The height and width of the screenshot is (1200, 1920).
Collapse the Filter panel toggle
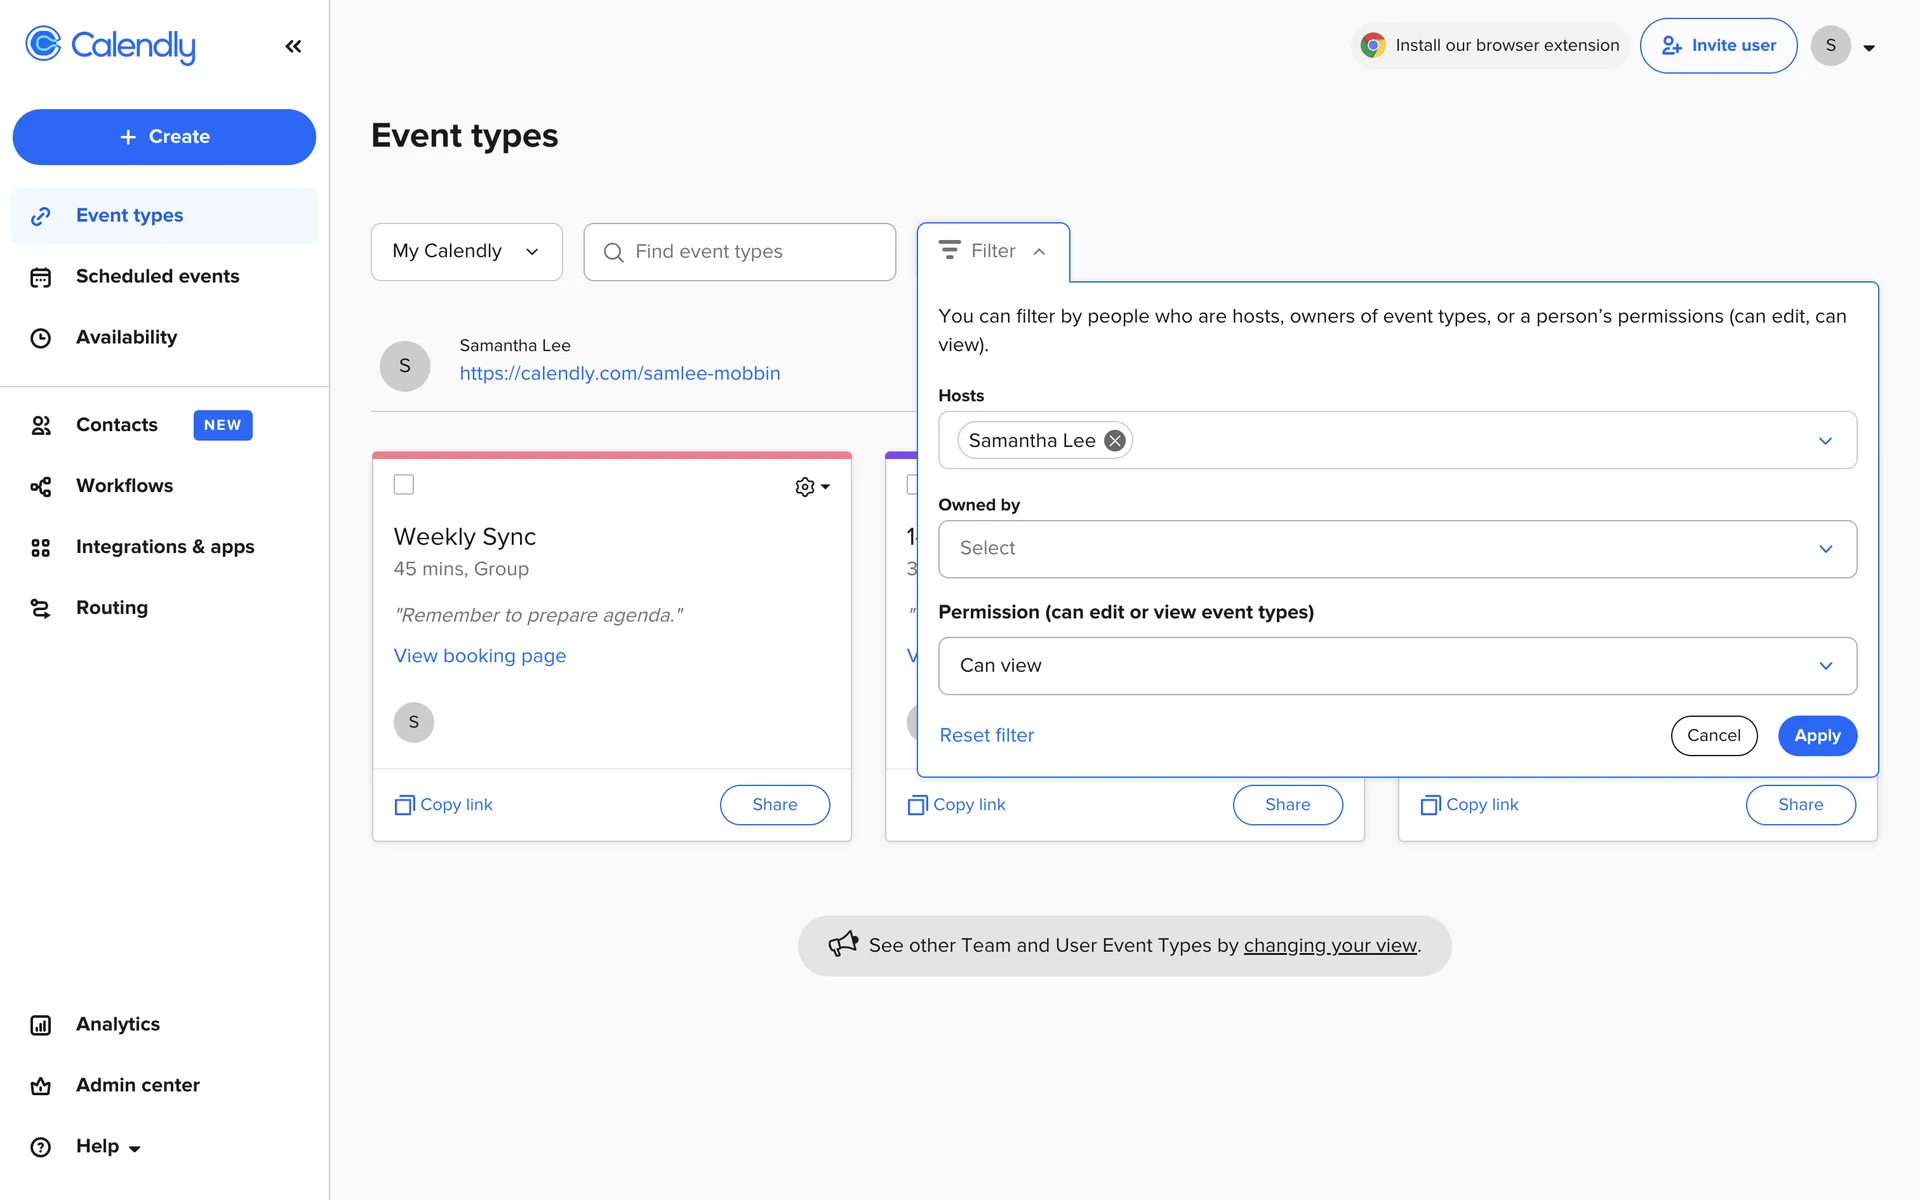(992, 252)
